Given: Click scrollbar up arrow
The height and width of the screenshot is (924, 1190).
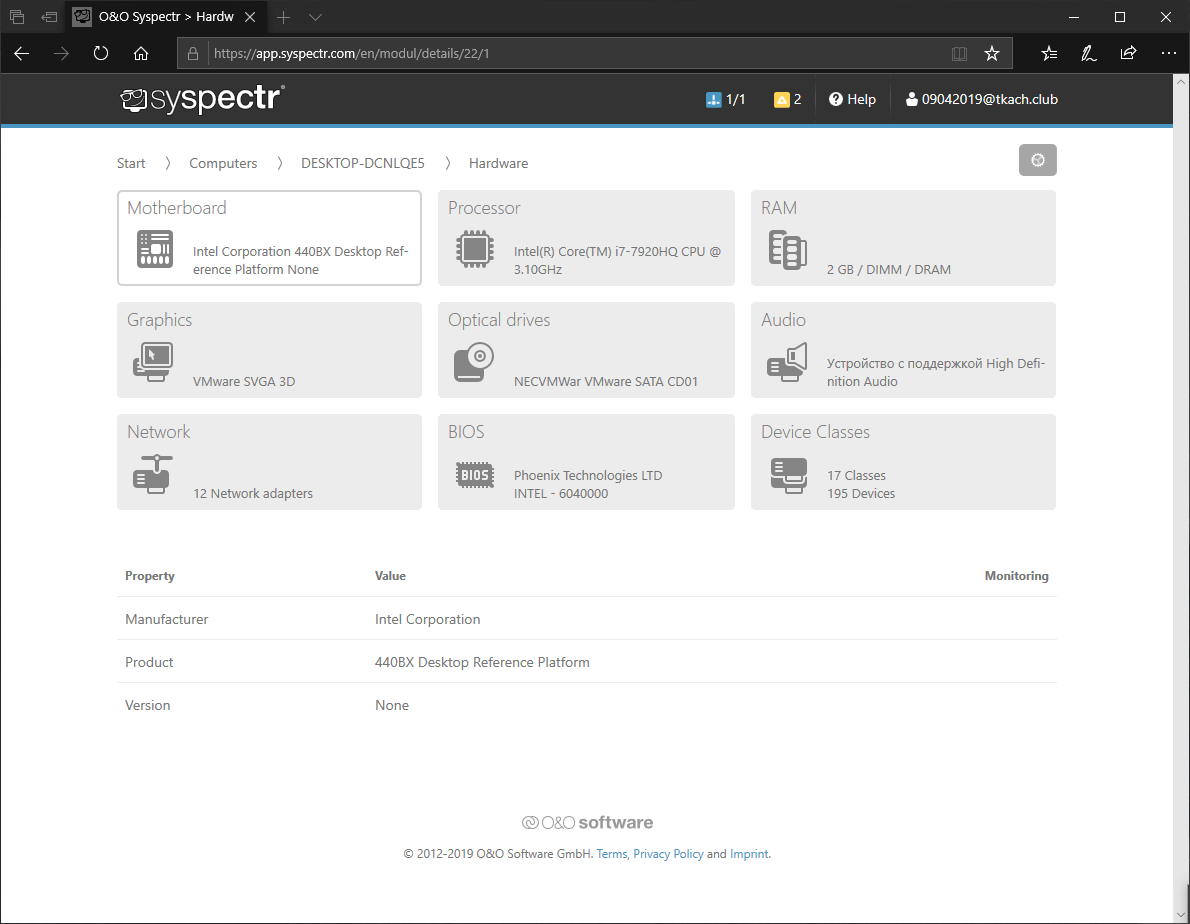Looking at the screenshot, I should pos(1181,80).
